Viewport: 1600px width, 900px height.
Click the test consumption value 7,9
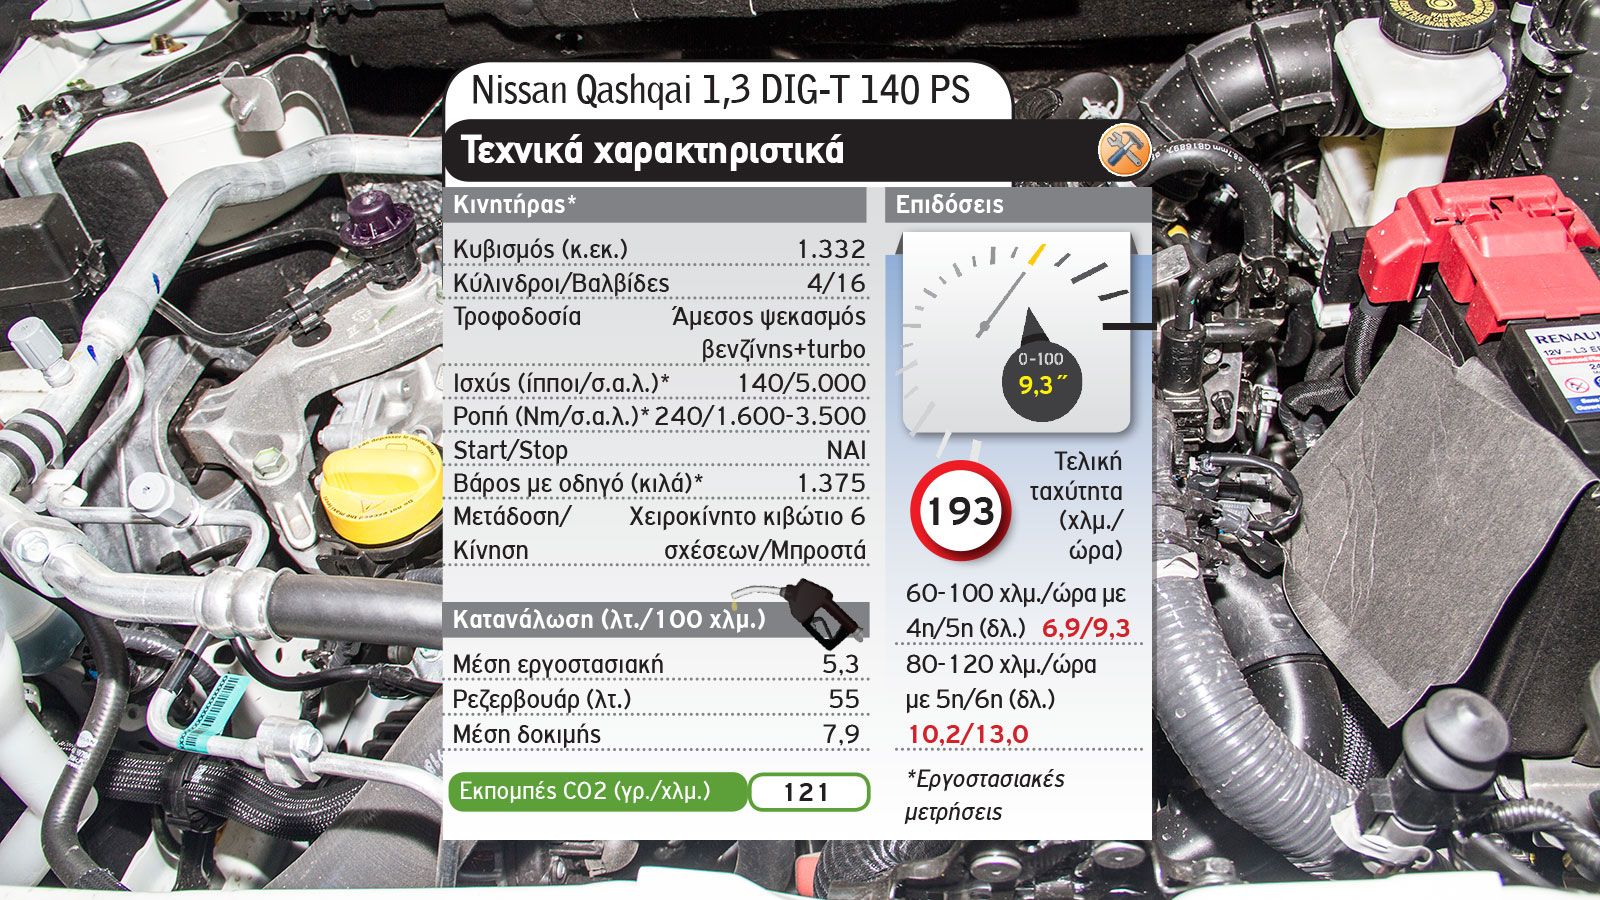(841, 734)
